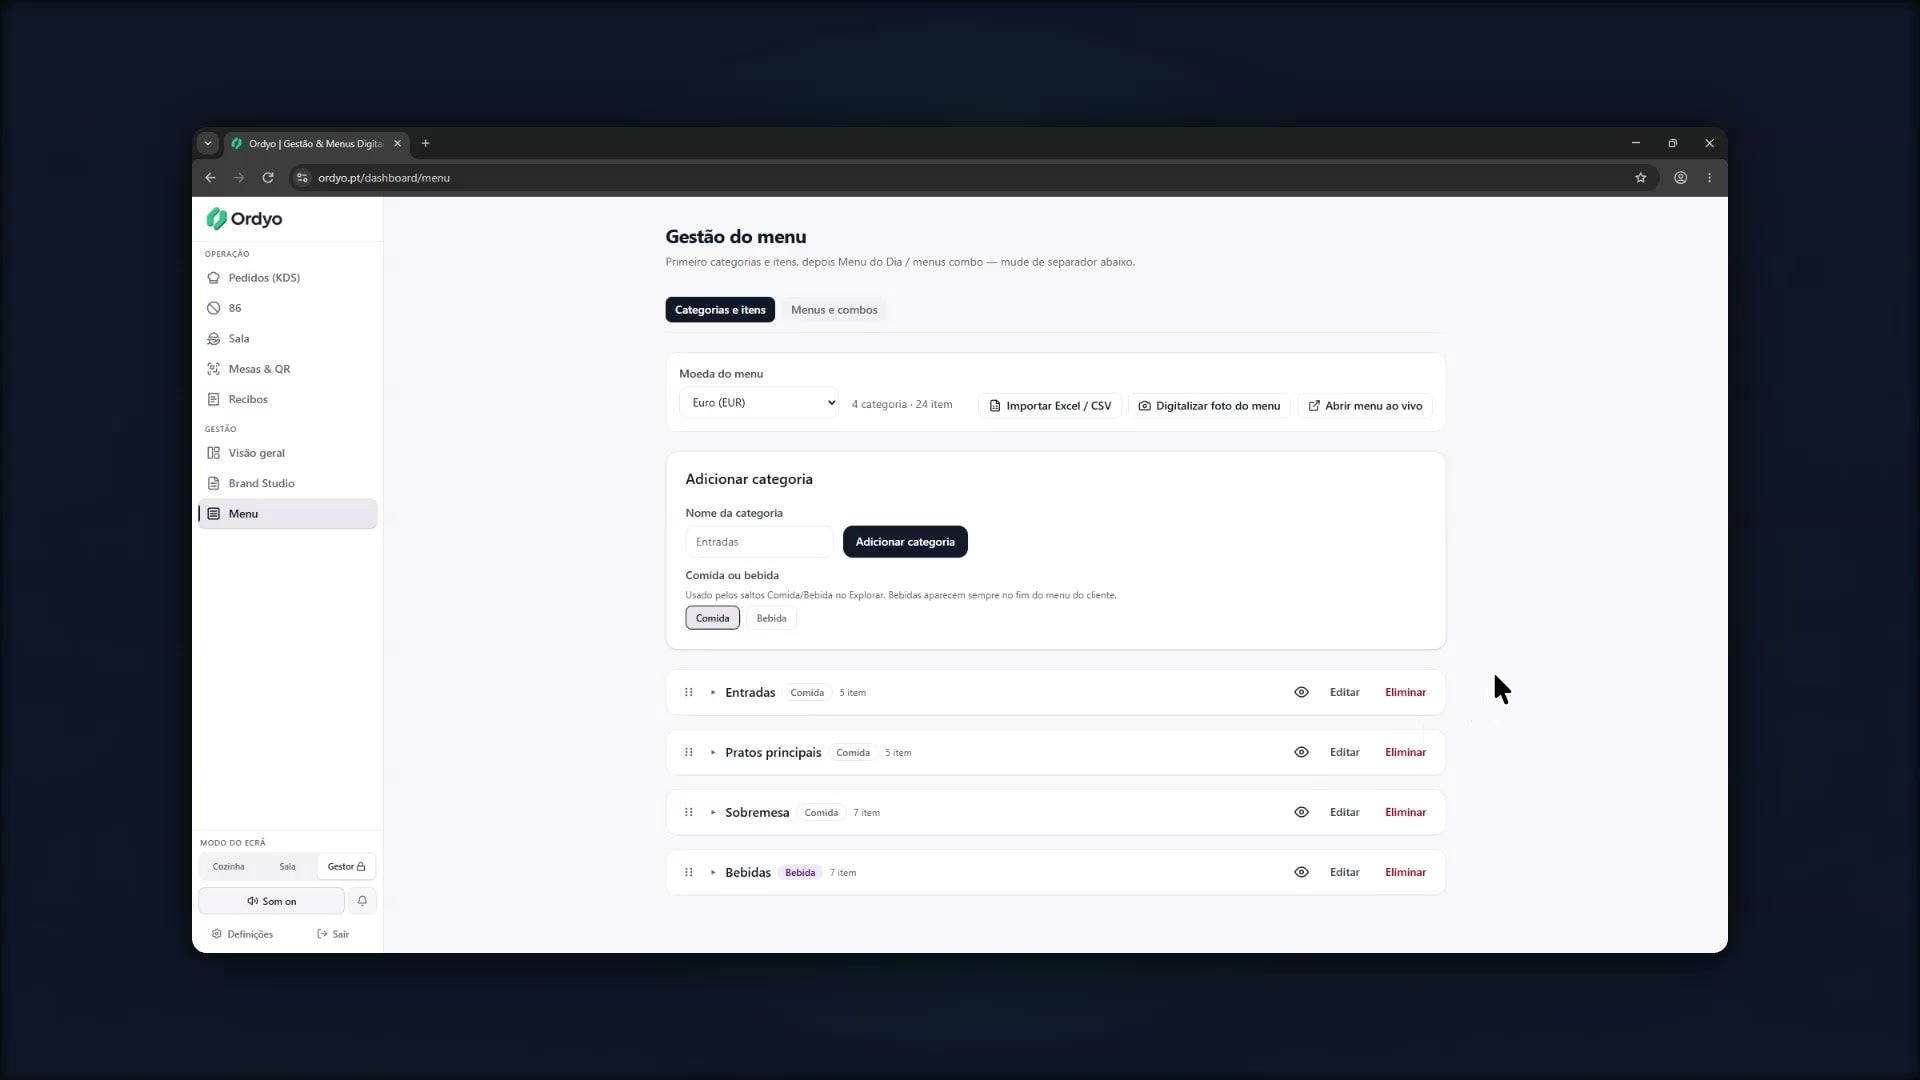
Task: Toggle visibility of Pratos principais category
Action: (1301, 752)
